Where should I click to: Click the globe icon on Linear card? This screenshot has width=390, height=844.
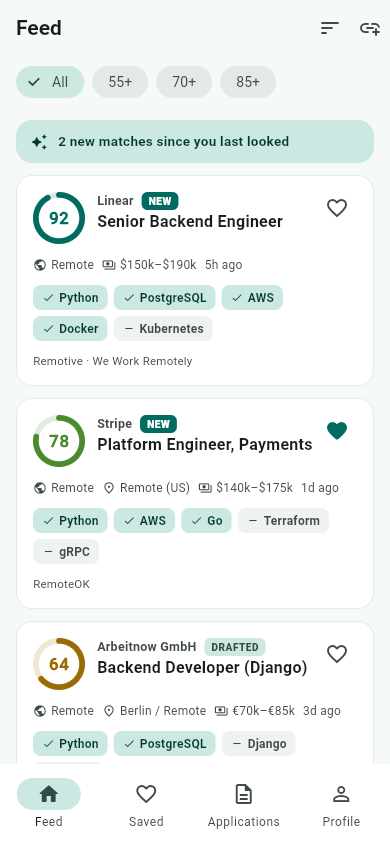[39, 265]
